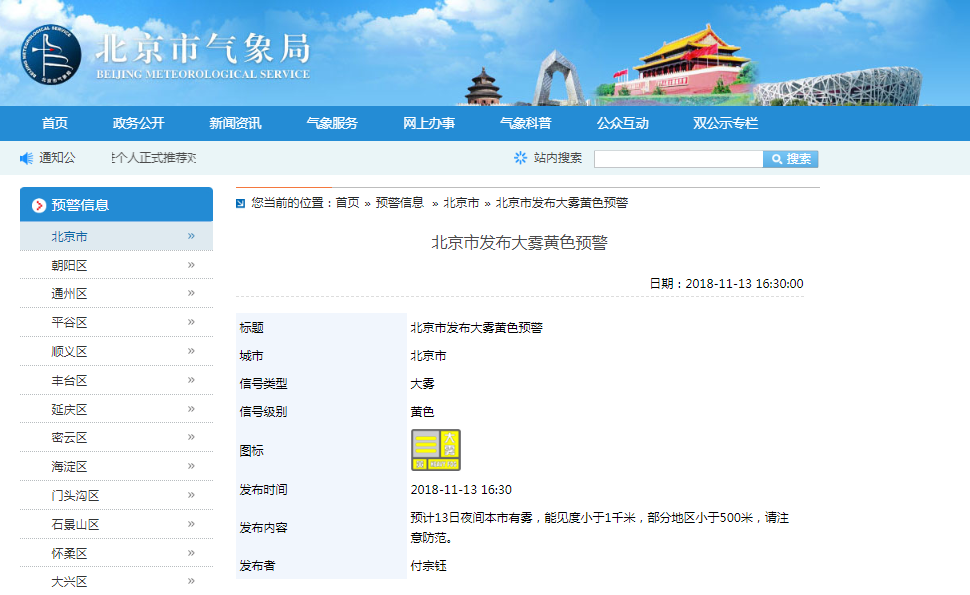Open the 双公示专栏 menu item
This screenshot has height=595, width=970.
point(725,123)
